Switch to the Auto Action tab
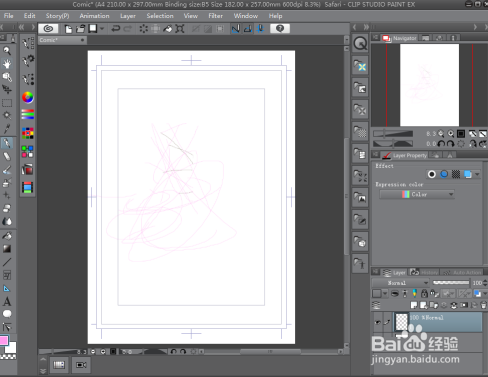Image resolution: width=488 pixels, height=377 pixels. click(462, 272)
